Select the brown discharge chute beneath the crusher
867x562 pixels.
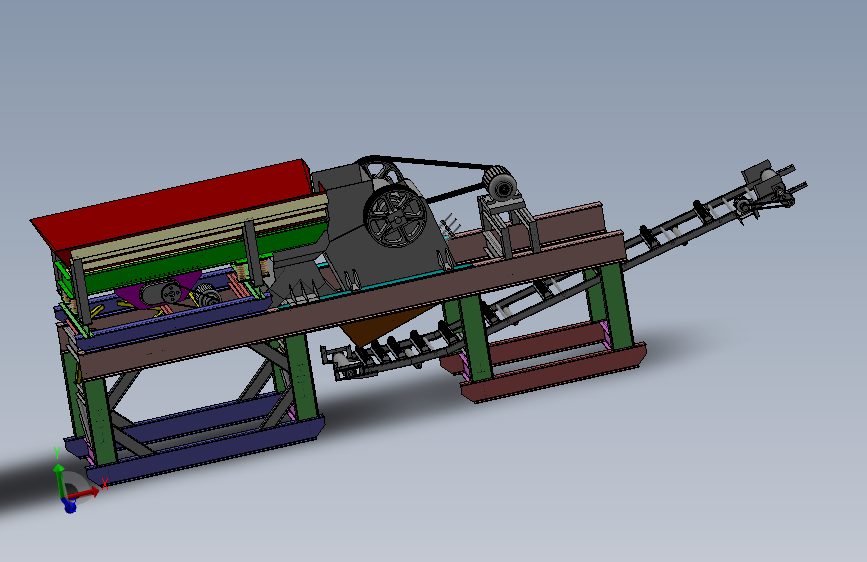(x=382, y=325)
